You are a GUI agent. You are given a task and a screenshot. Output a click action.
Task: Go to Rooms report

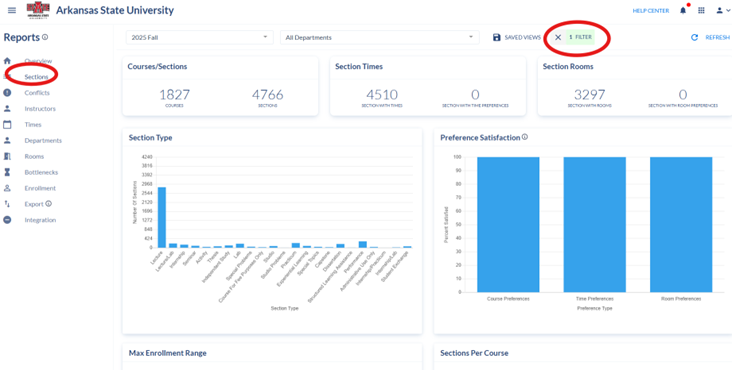click(34, 156)
